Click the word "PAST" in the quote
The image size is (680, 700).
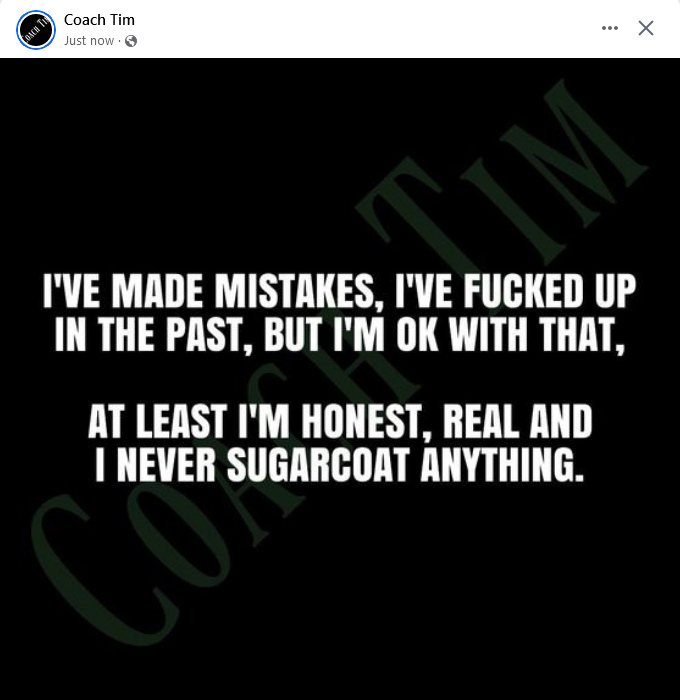click(x=207, y=336)
